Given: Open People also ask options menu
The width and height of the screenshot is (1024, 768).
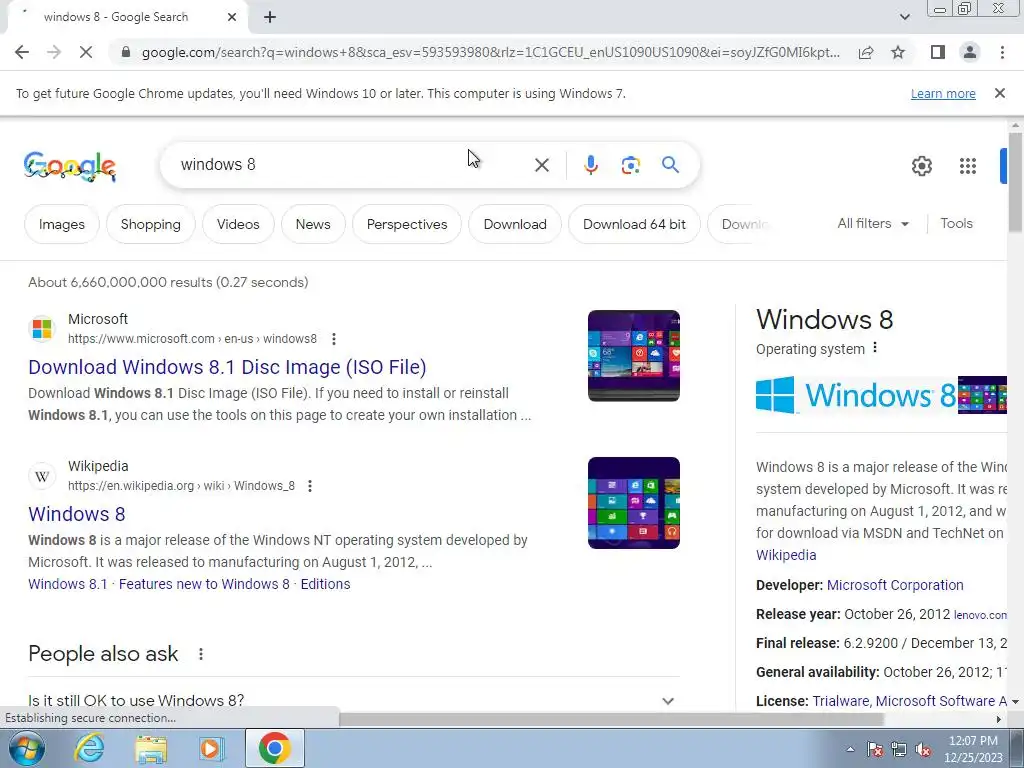Looking at the screenshot, I should tap(200, 654).
